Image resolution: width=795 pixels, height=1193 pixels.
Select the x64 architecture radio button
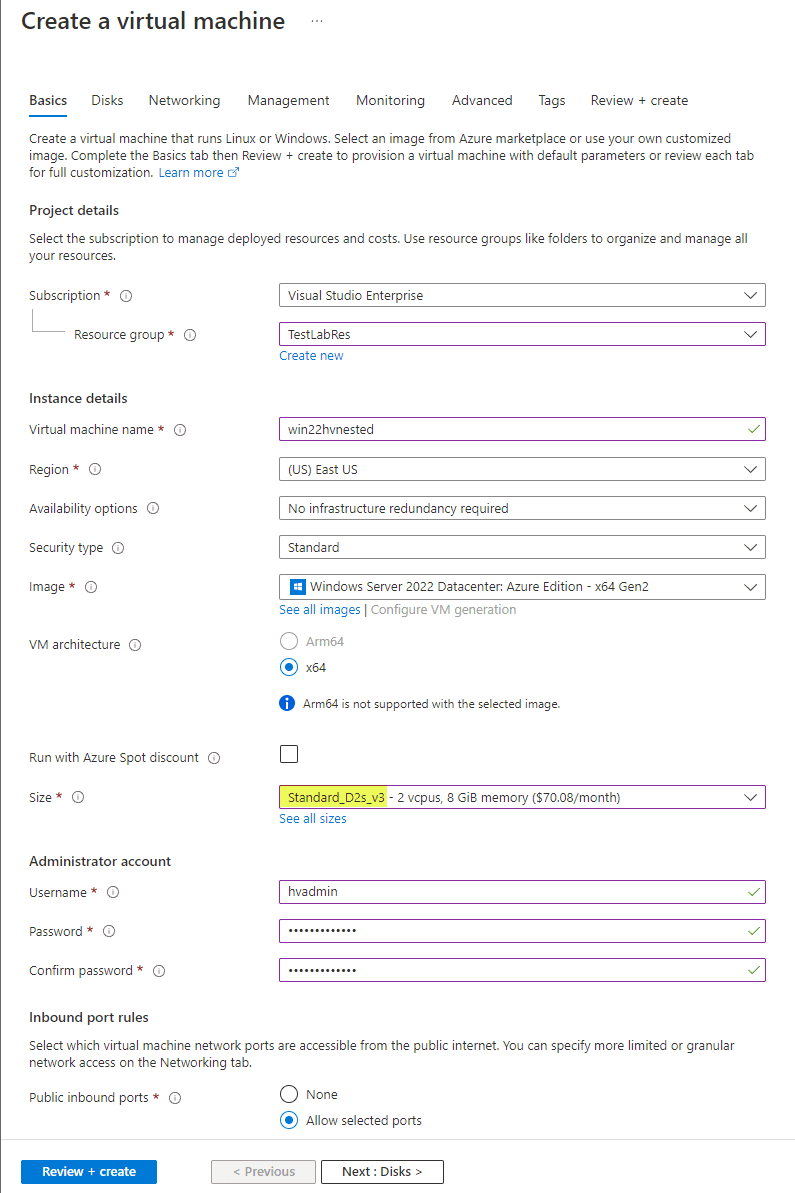click(289, 667)
